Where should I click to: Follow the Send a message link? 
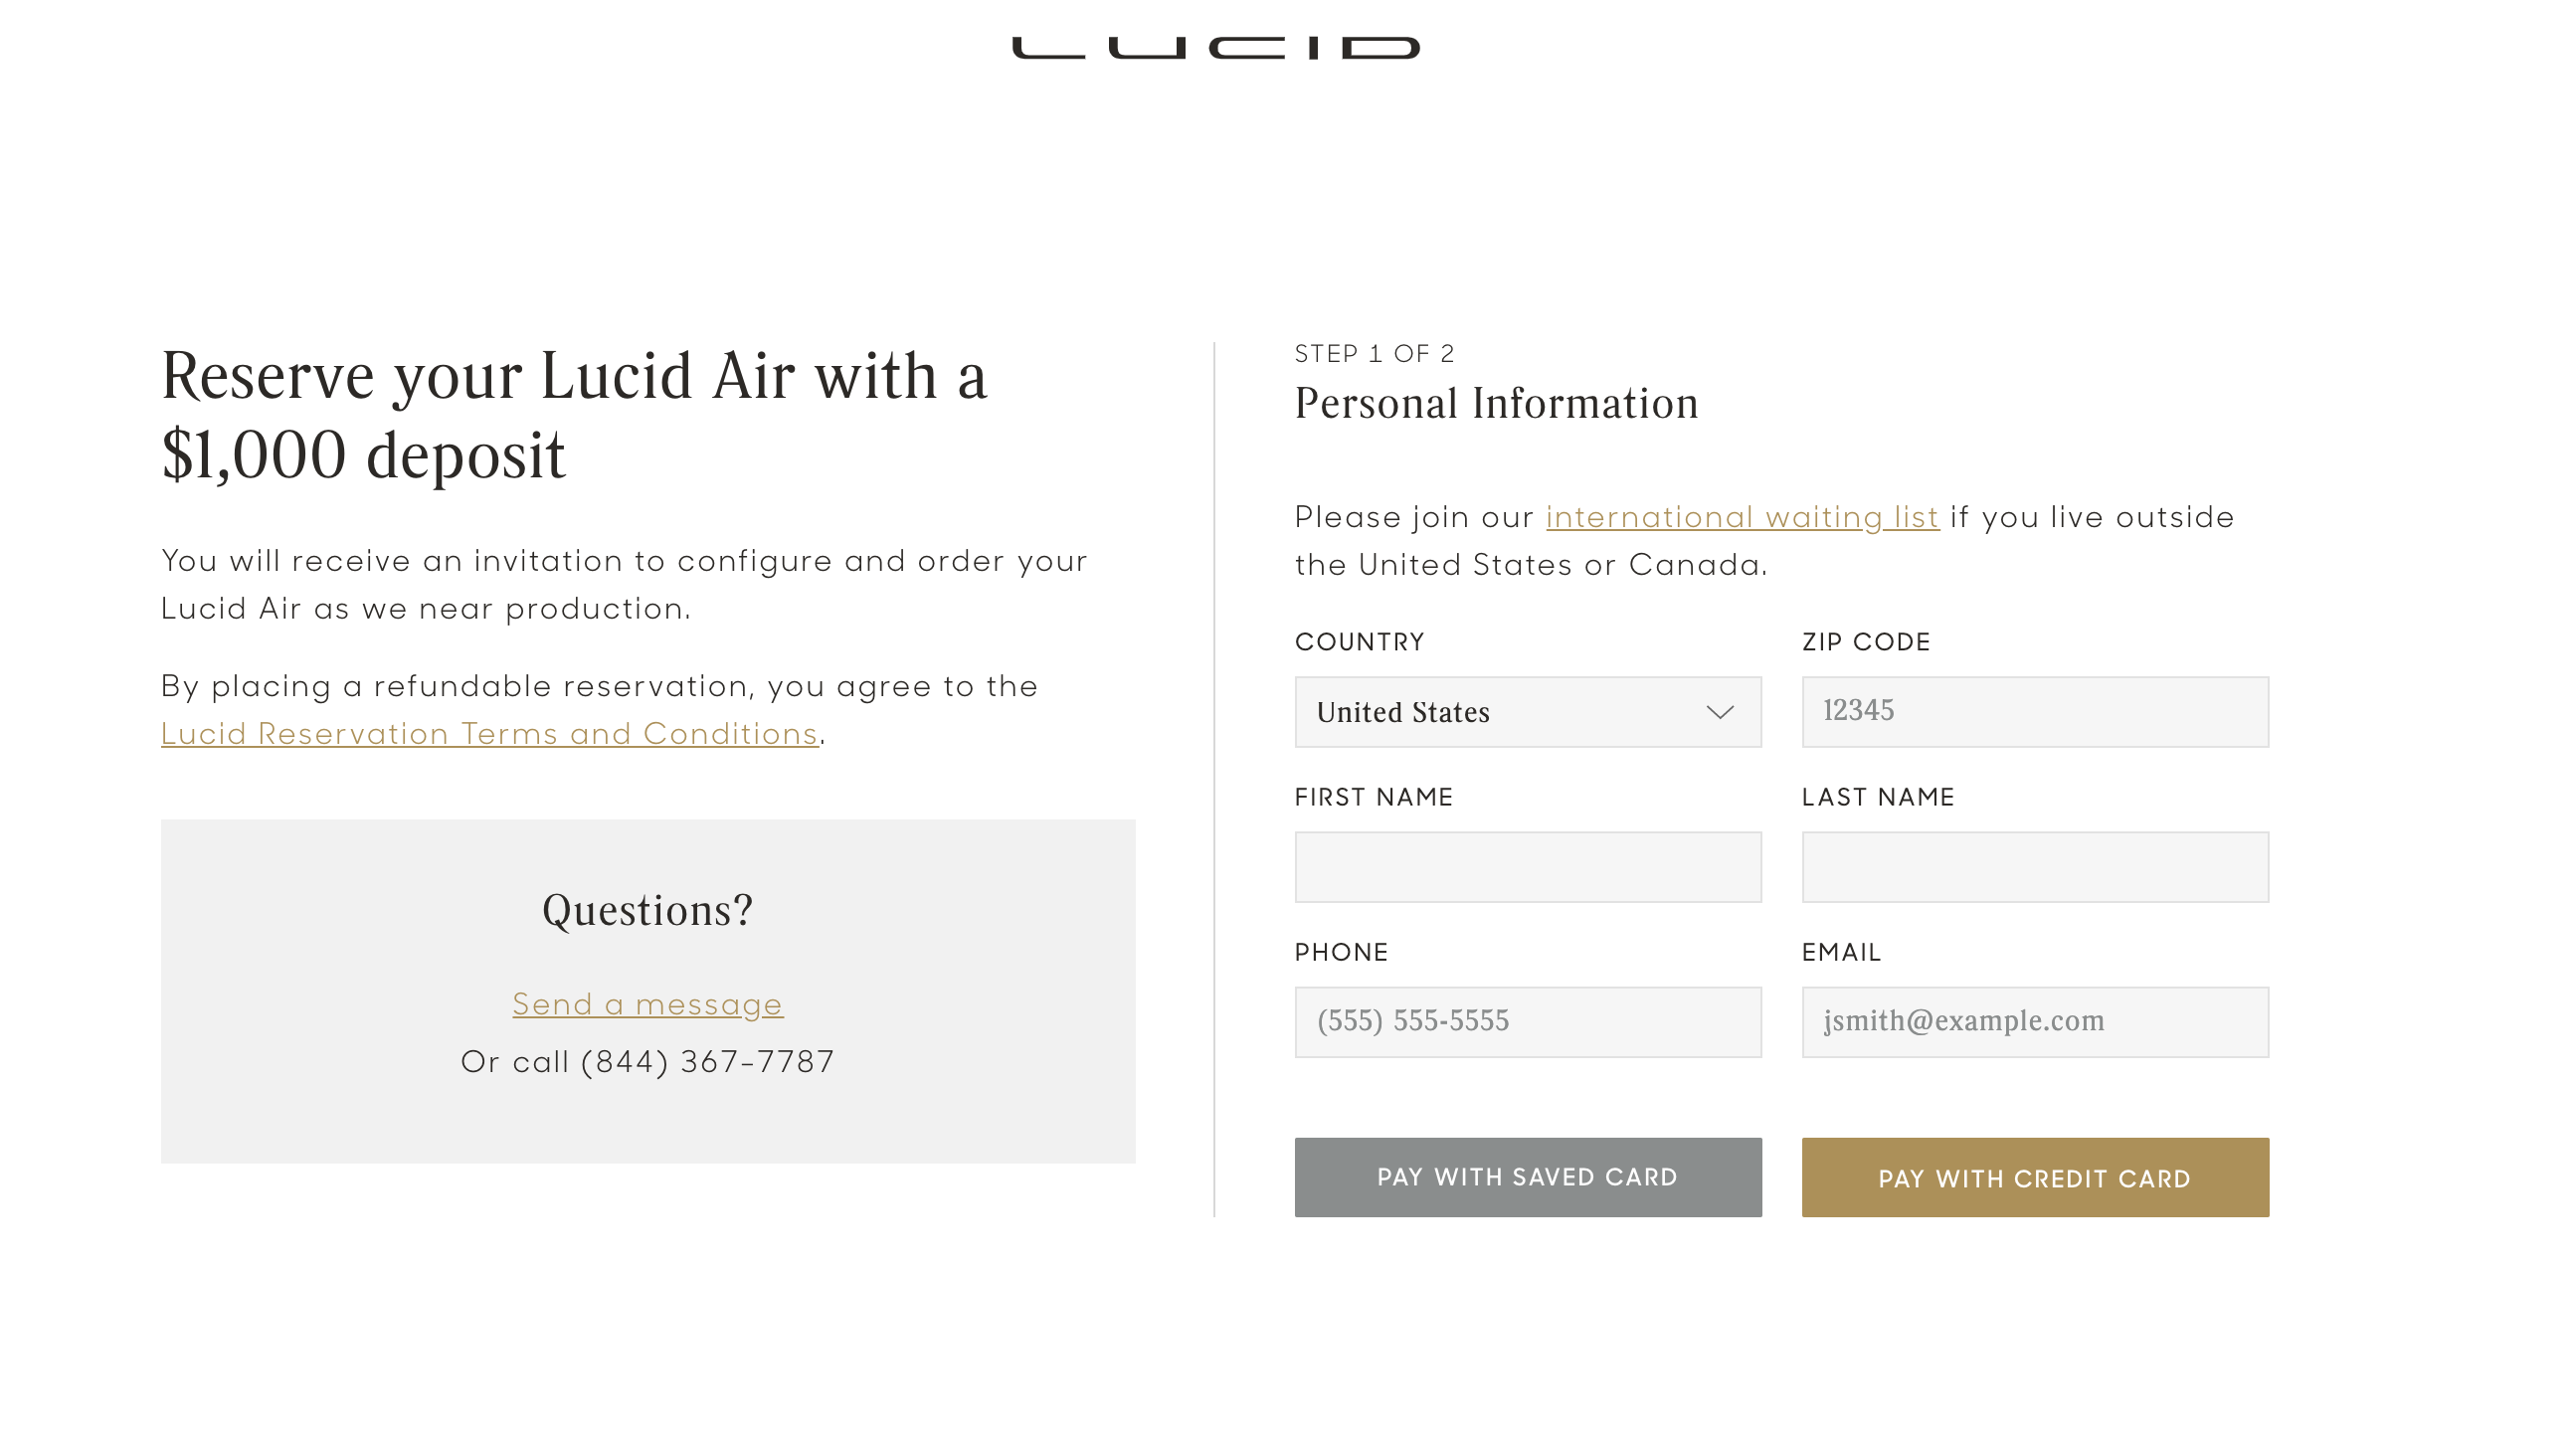tap(647, 1004)
